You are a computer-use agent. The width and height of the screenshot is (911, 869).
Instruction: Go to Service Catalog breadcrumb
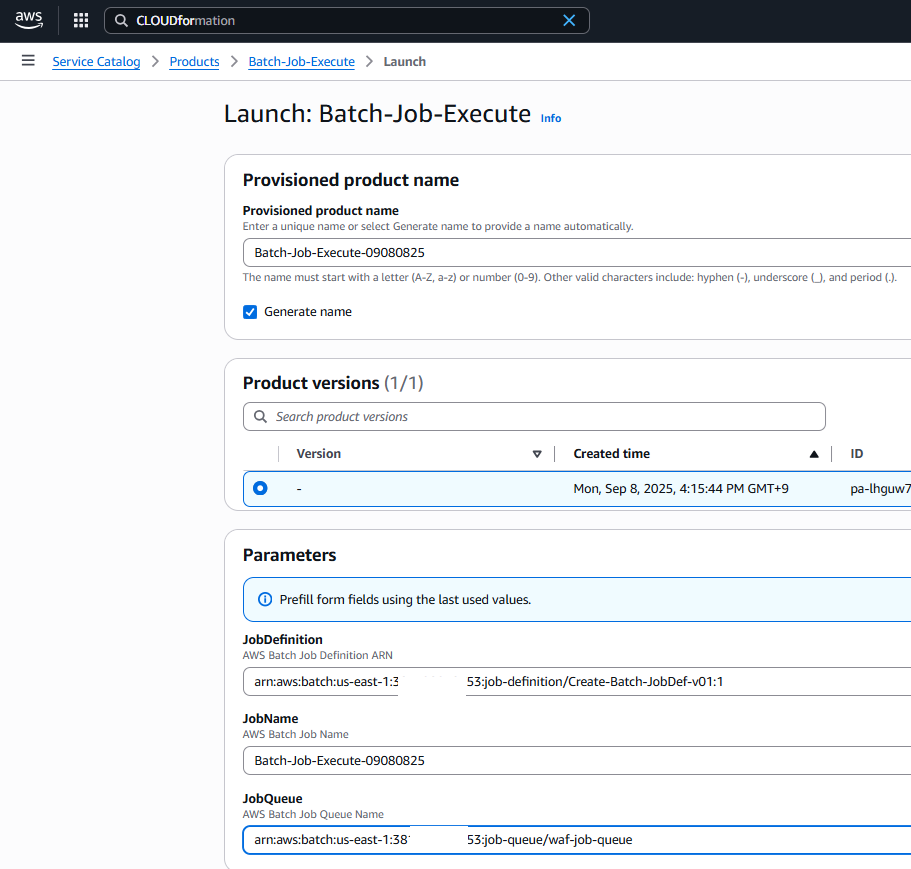click(96, 62)
